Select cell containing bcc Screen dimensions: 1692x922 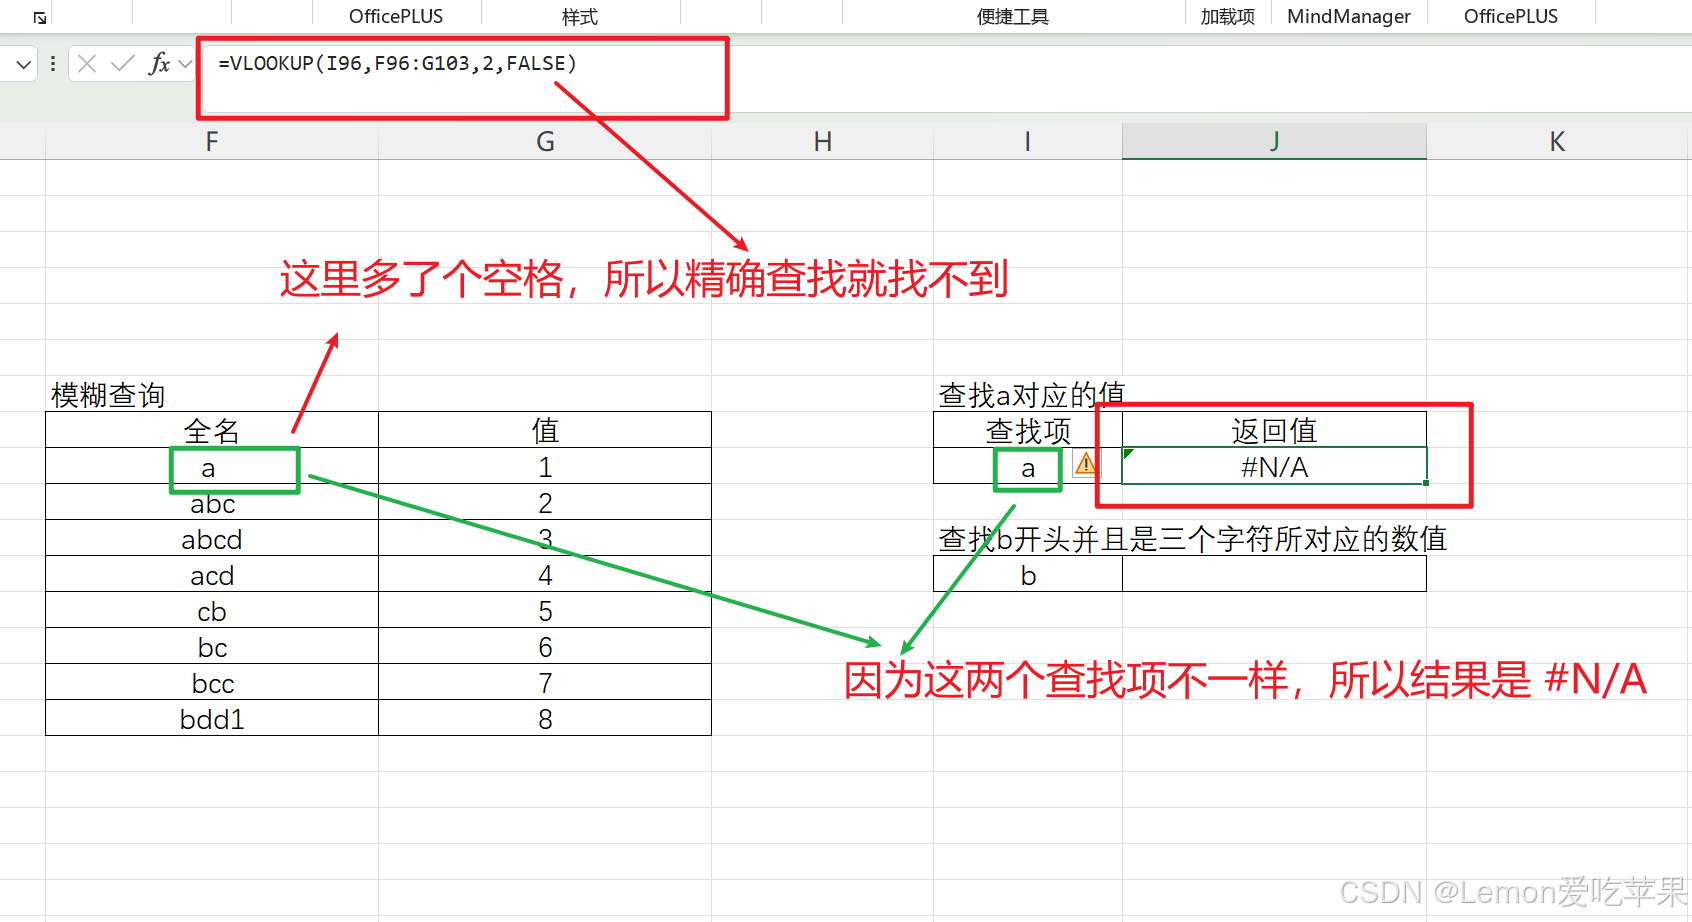pos(212,682)
